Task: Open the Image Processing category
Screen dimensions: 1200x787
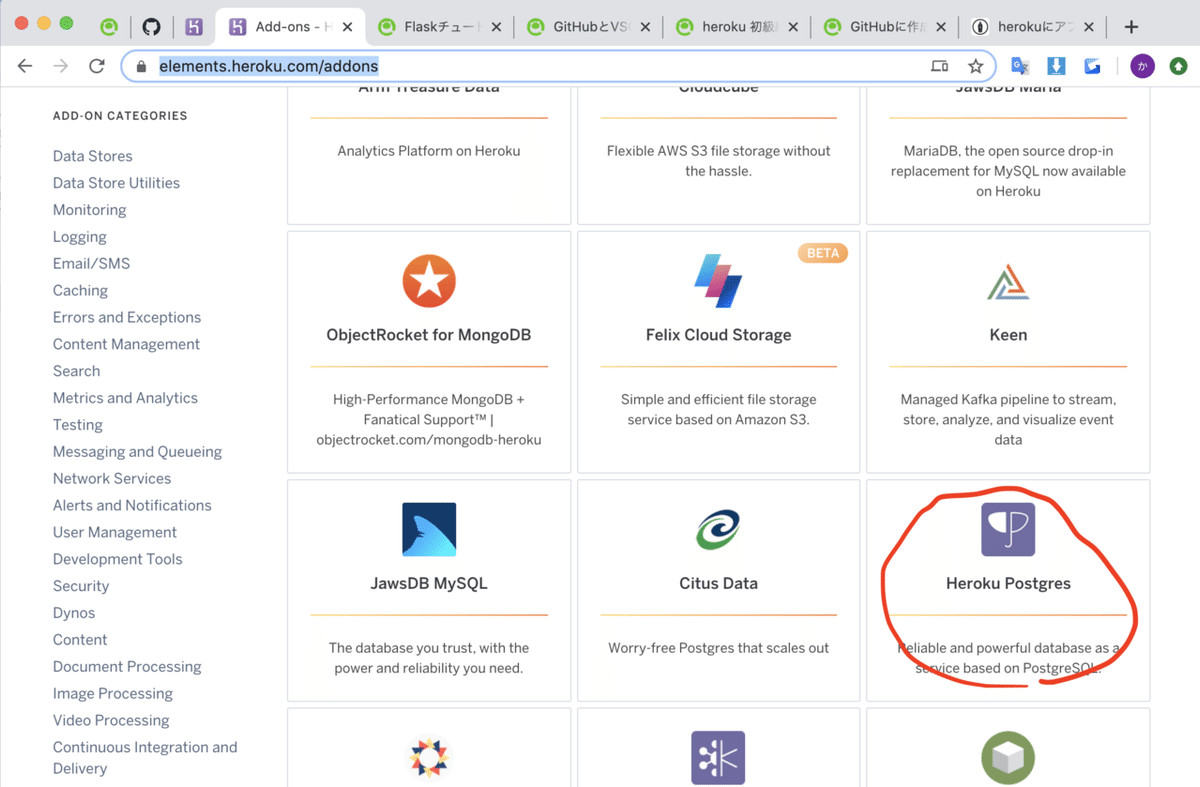Action: [112, 694]
